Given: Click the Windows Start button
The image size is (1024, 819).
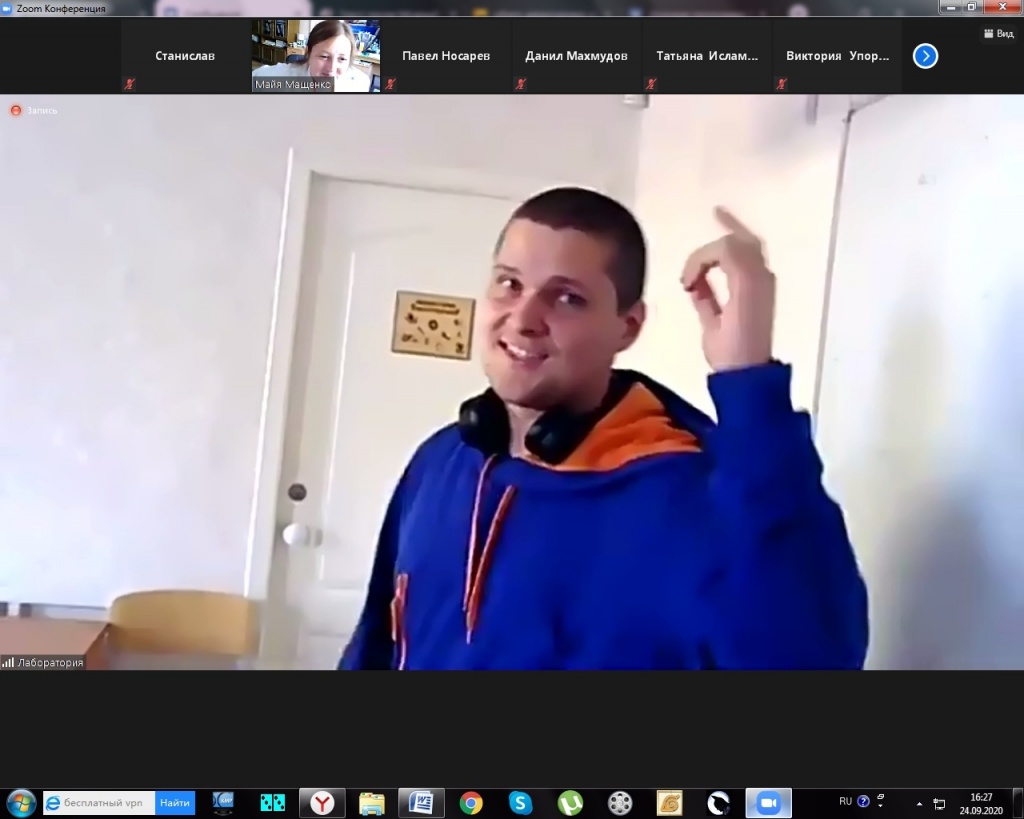Looking at the screenshot, I should (x=21, y=802).
